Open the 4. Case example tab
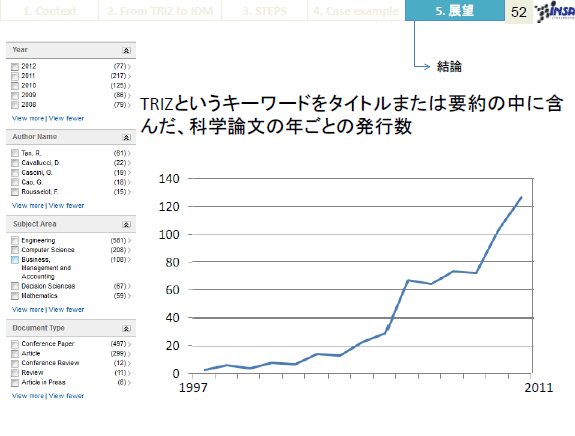Screen dimensions: 575x436 356,11
